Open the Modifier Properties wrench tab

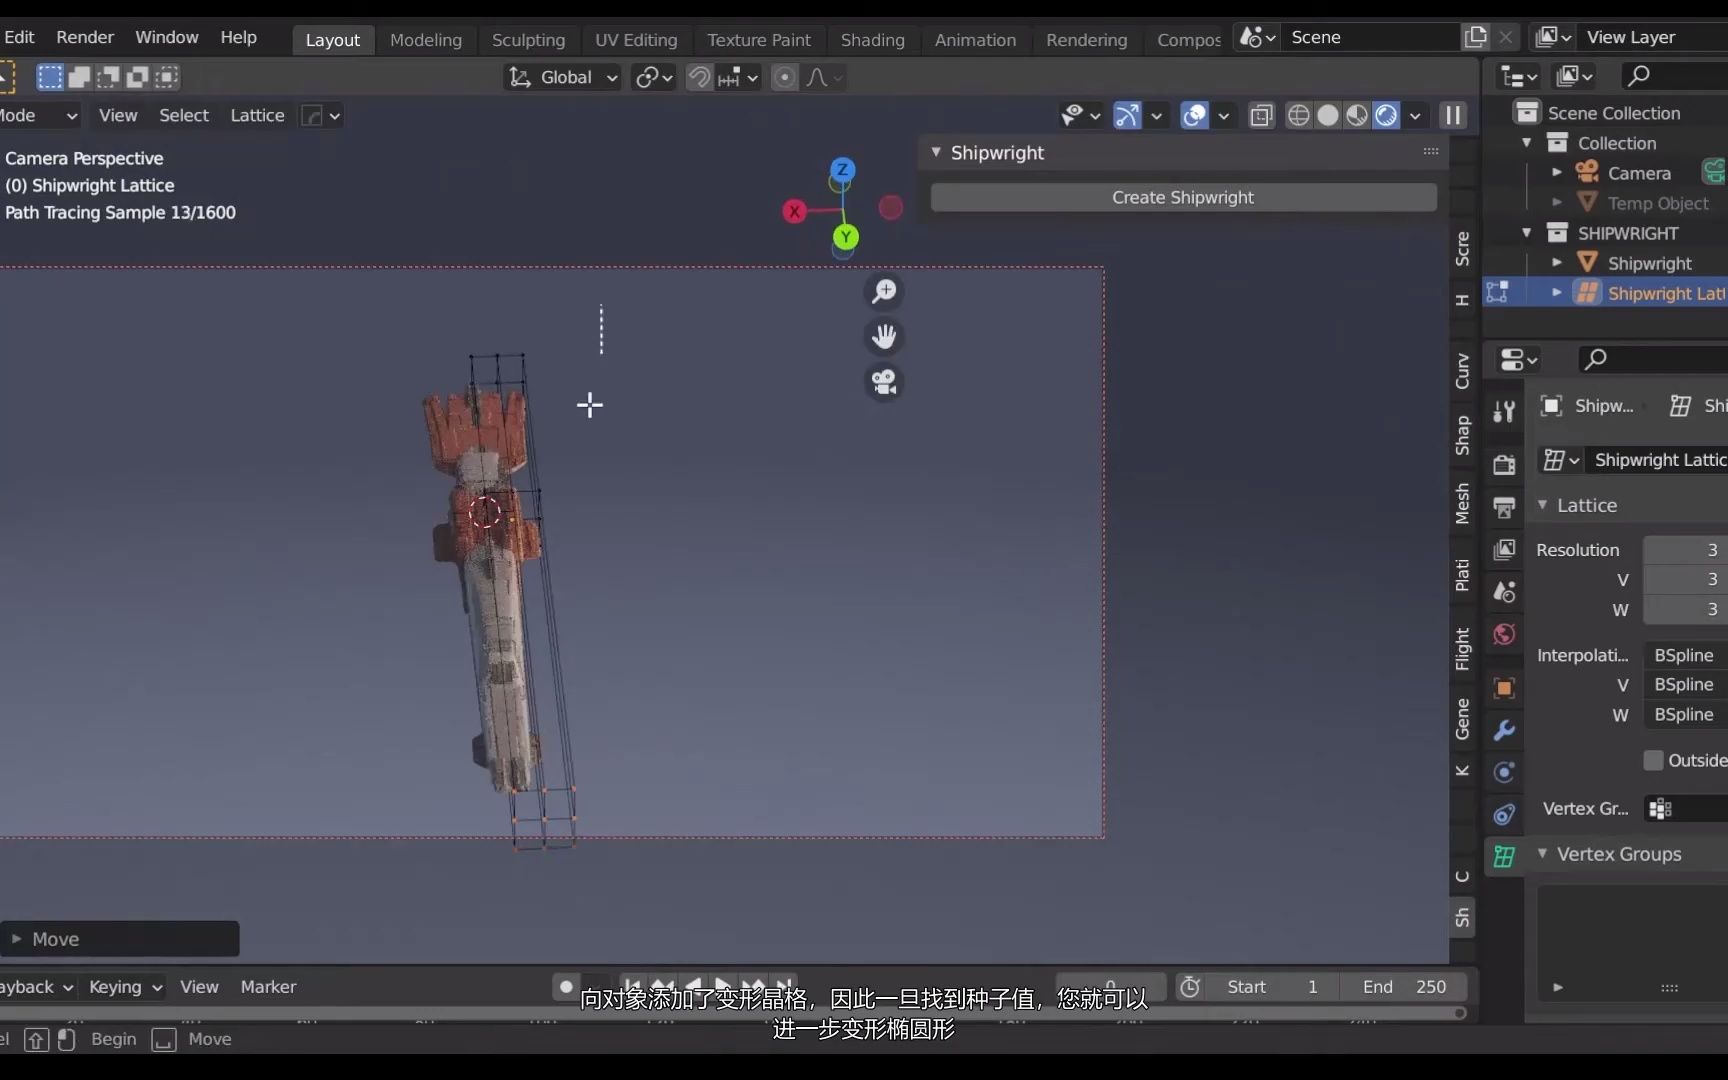(1504, 730)
